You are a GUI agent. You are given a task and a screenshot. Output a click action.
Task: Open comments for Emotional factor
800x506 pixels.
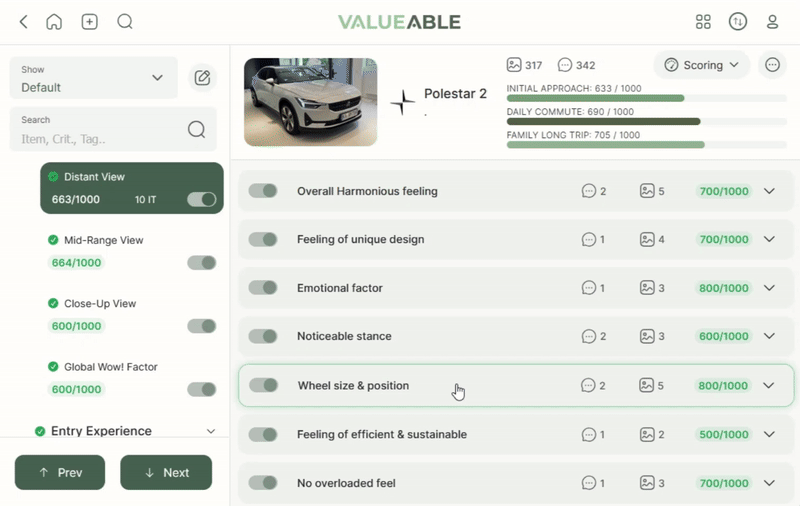[589, 288]
